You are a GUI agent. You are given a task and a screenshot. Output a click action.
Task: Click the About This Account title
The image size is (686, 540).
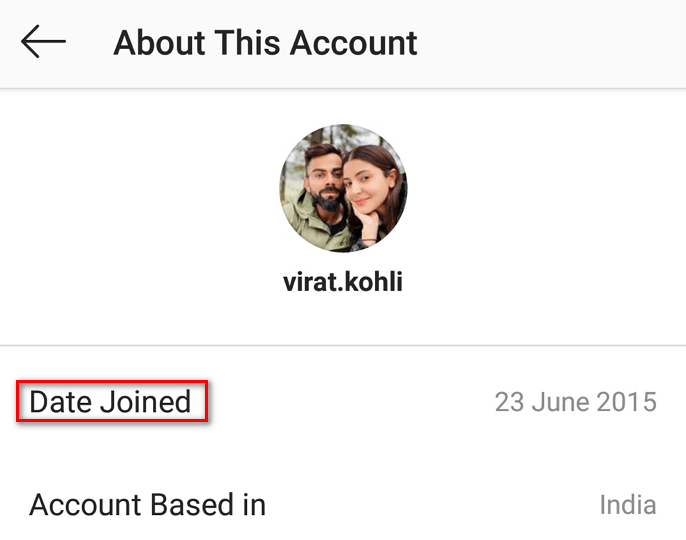coord(265,43)
